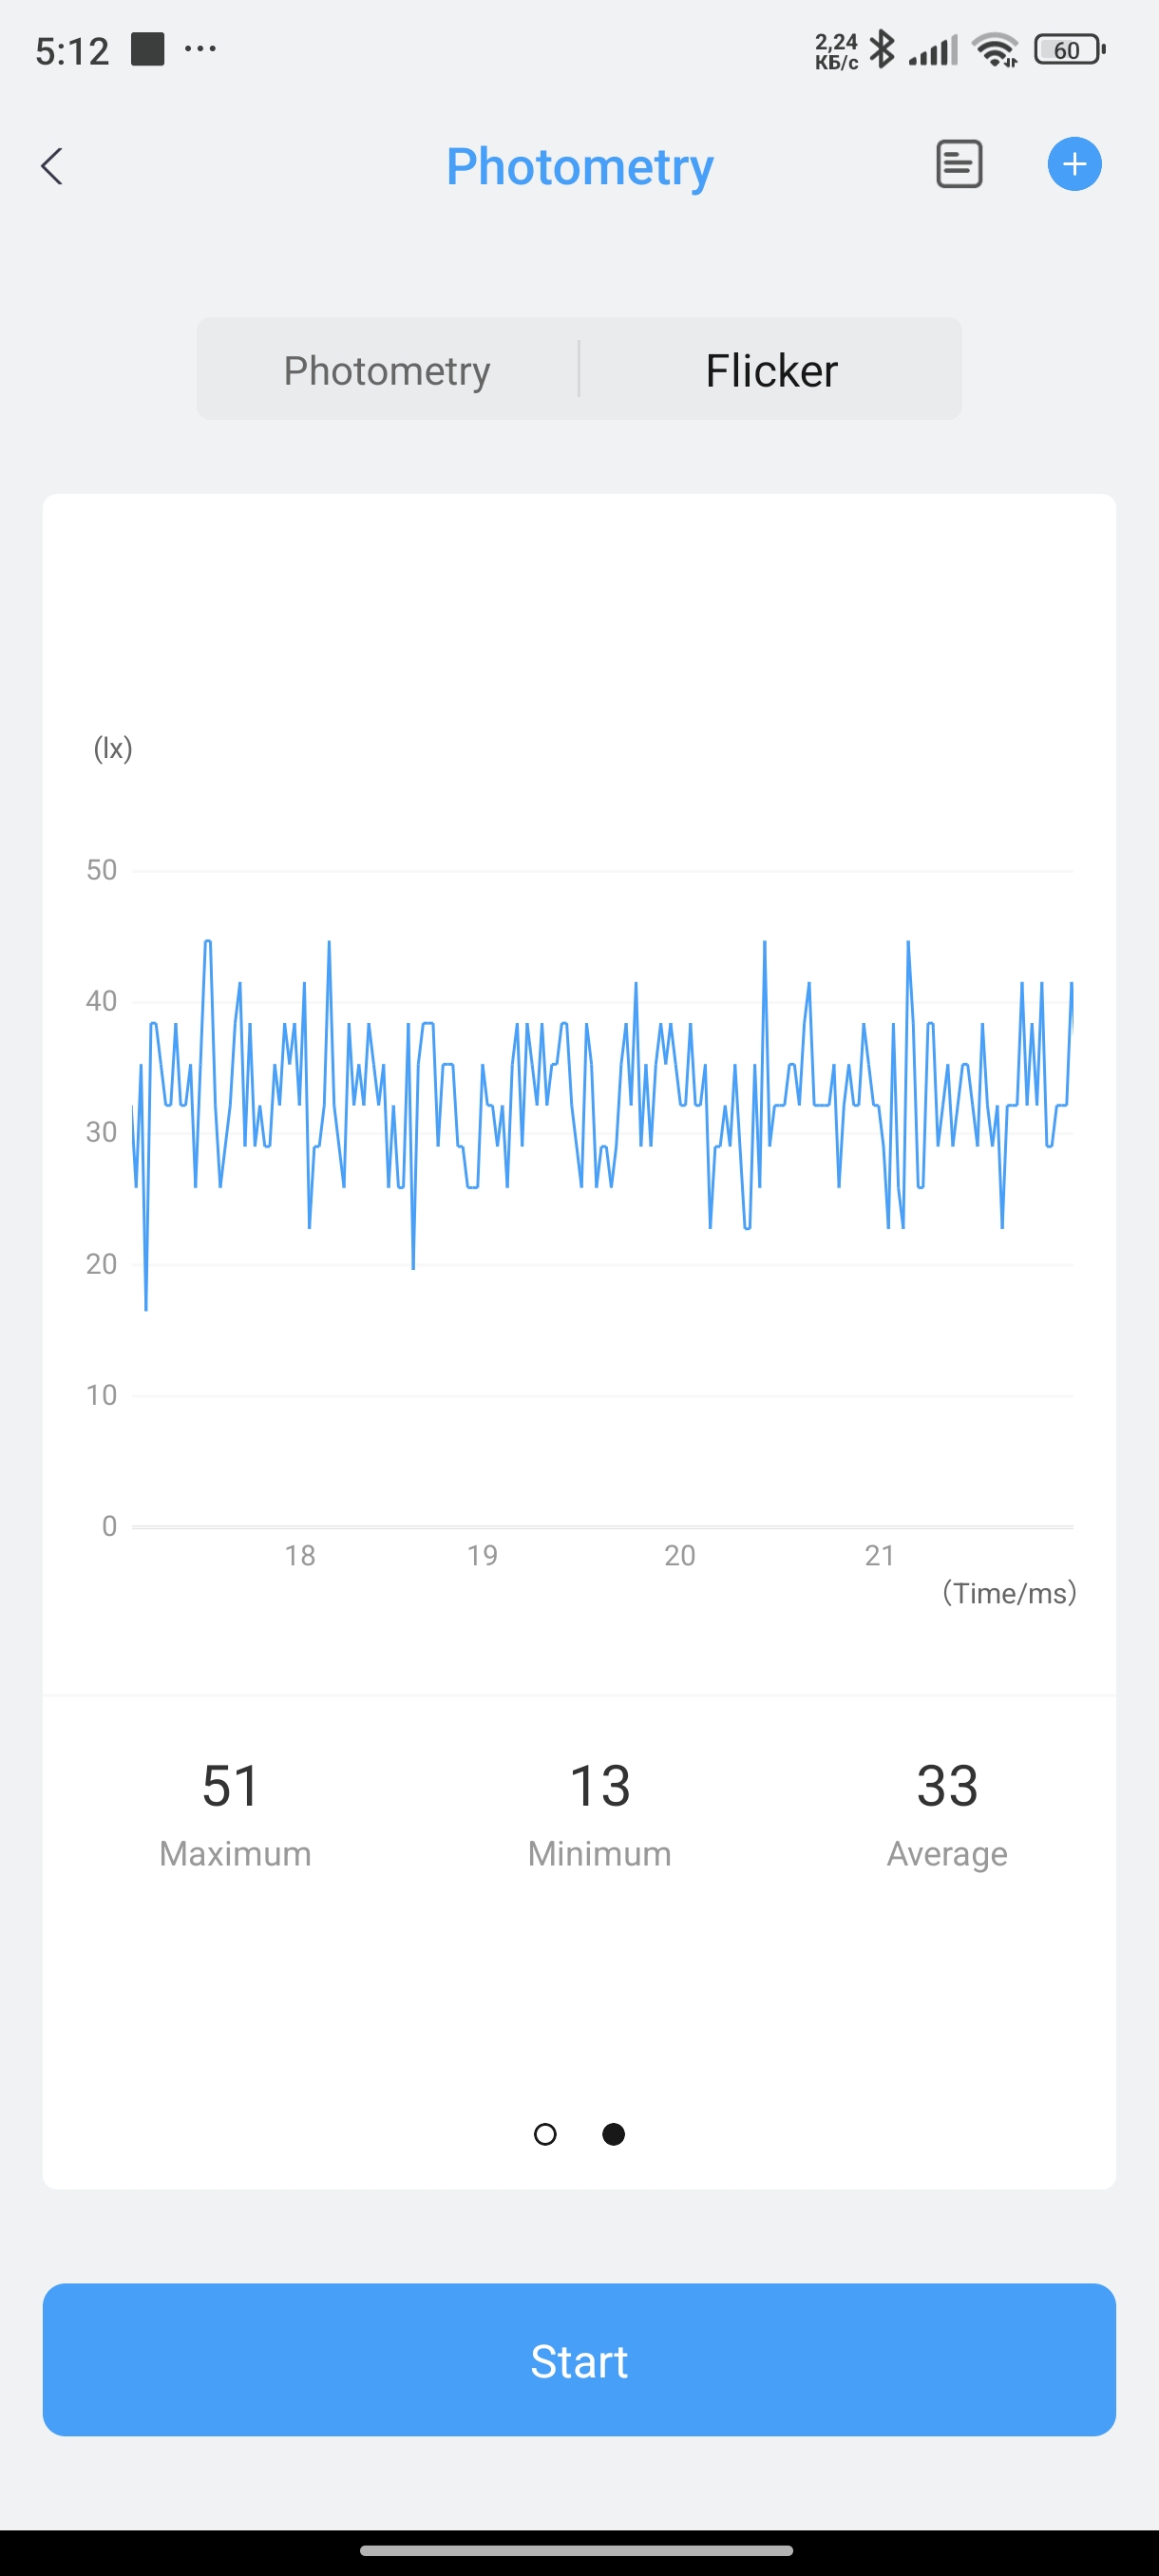Tap the blue plus add icon

(1074, 164)
